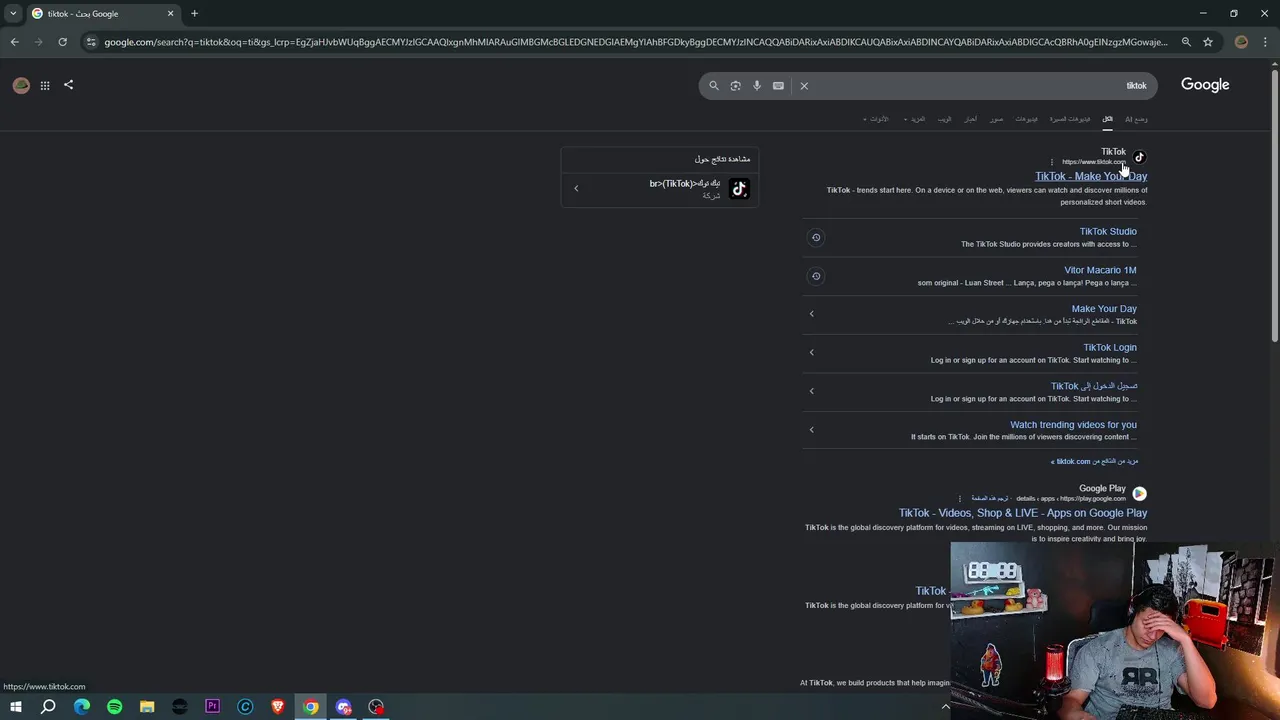Clear the search box with the X
The image size is (1280, 720).
tap(804, 86)
